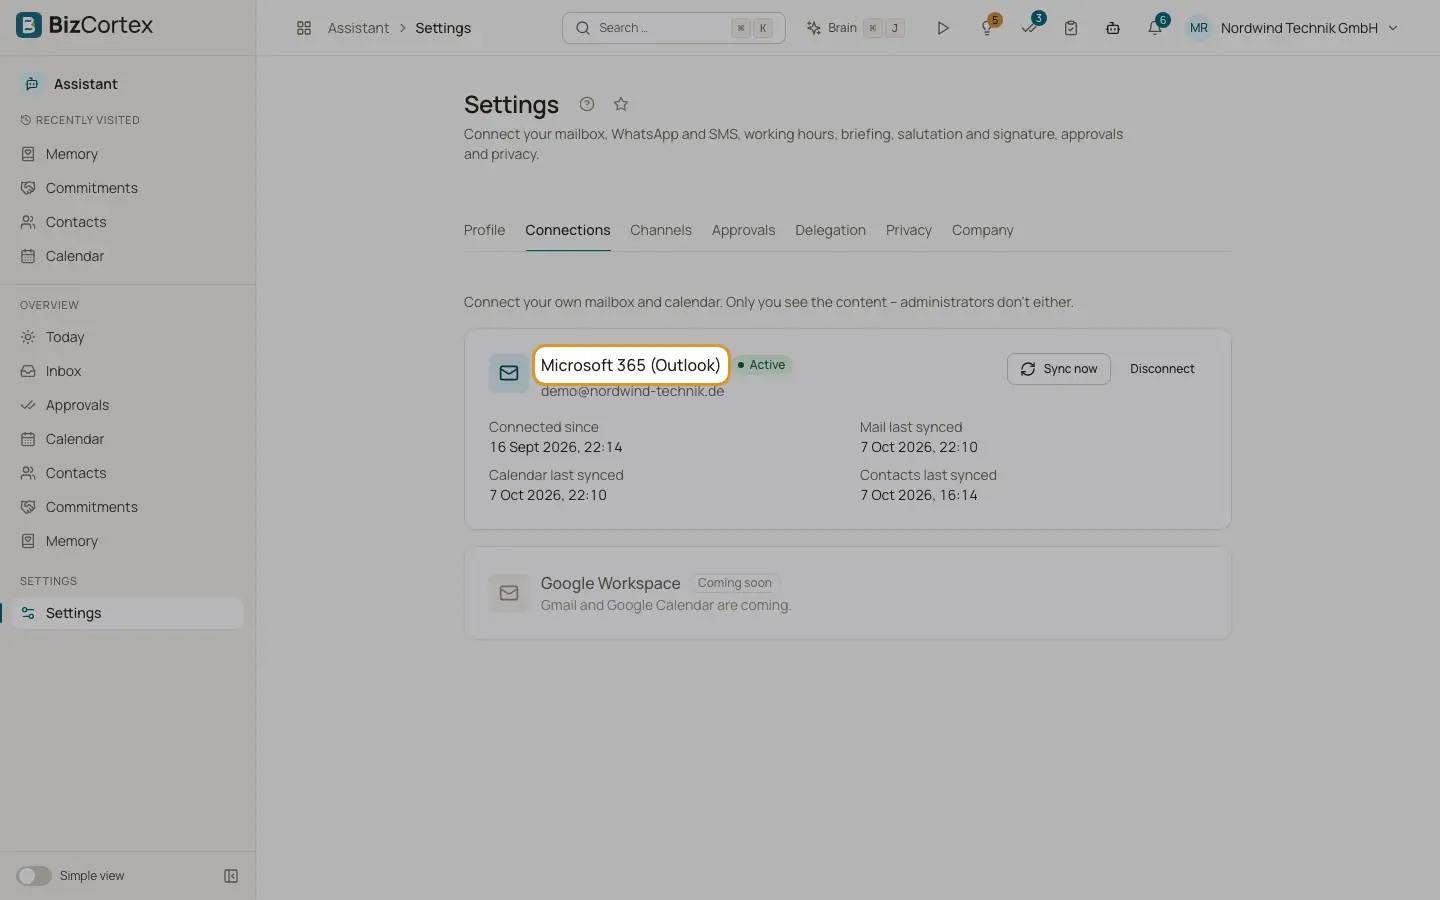Click the clipboard check icon in the top bar
The width and height of the screenshot is (1440, 900).
(1071, 28)
